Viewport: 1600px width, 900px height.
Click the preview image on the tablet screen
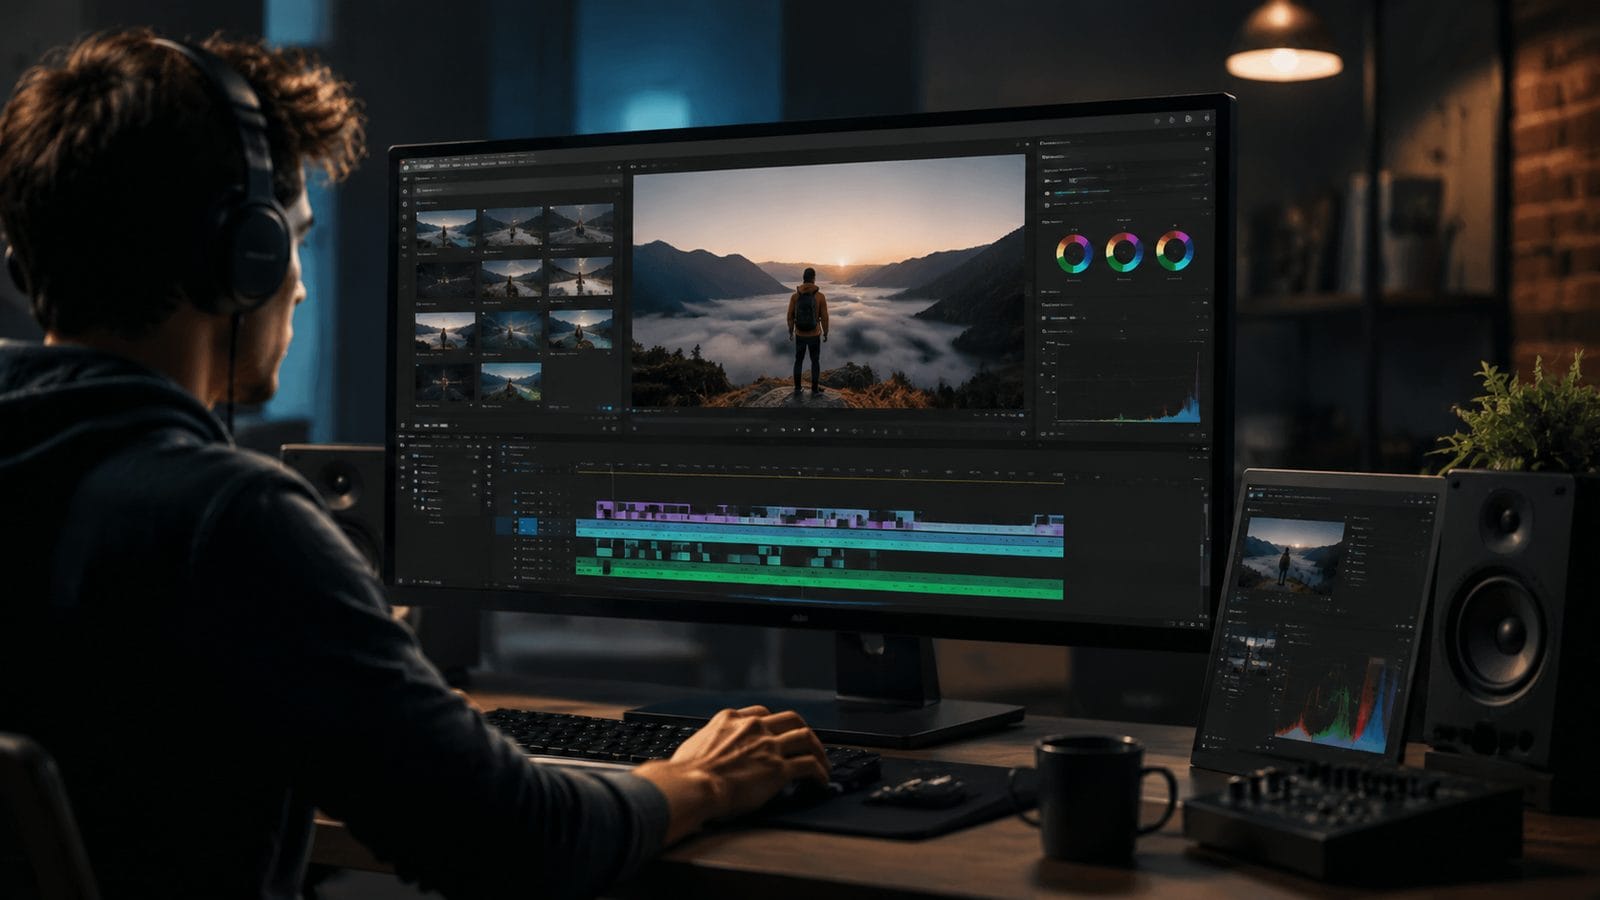pyautogui.click(x=1291, y=555)
